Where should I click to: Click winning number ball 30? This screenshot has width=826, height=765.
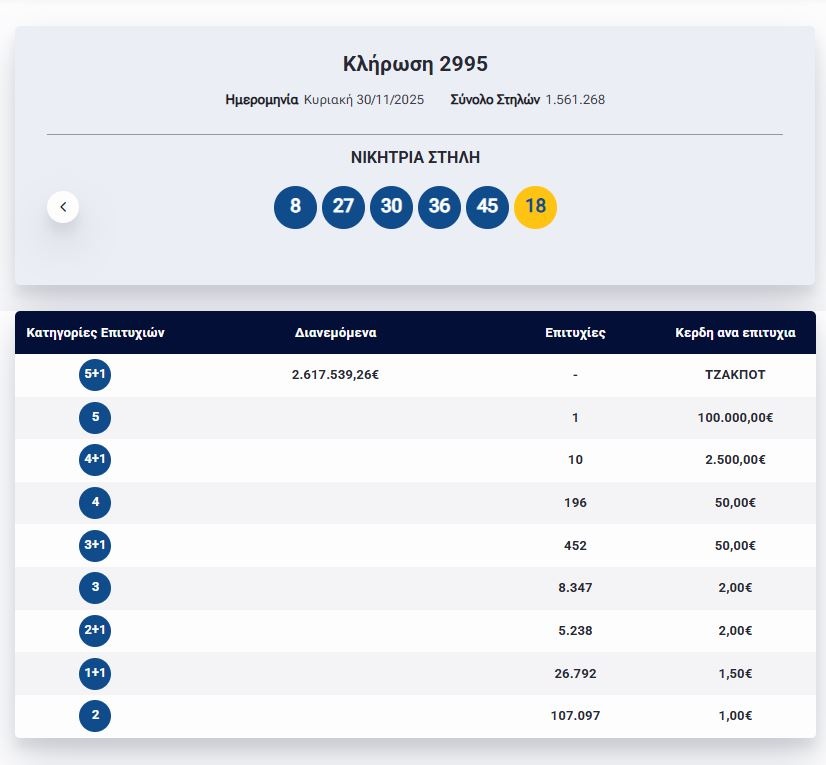[x=391, y=207]
